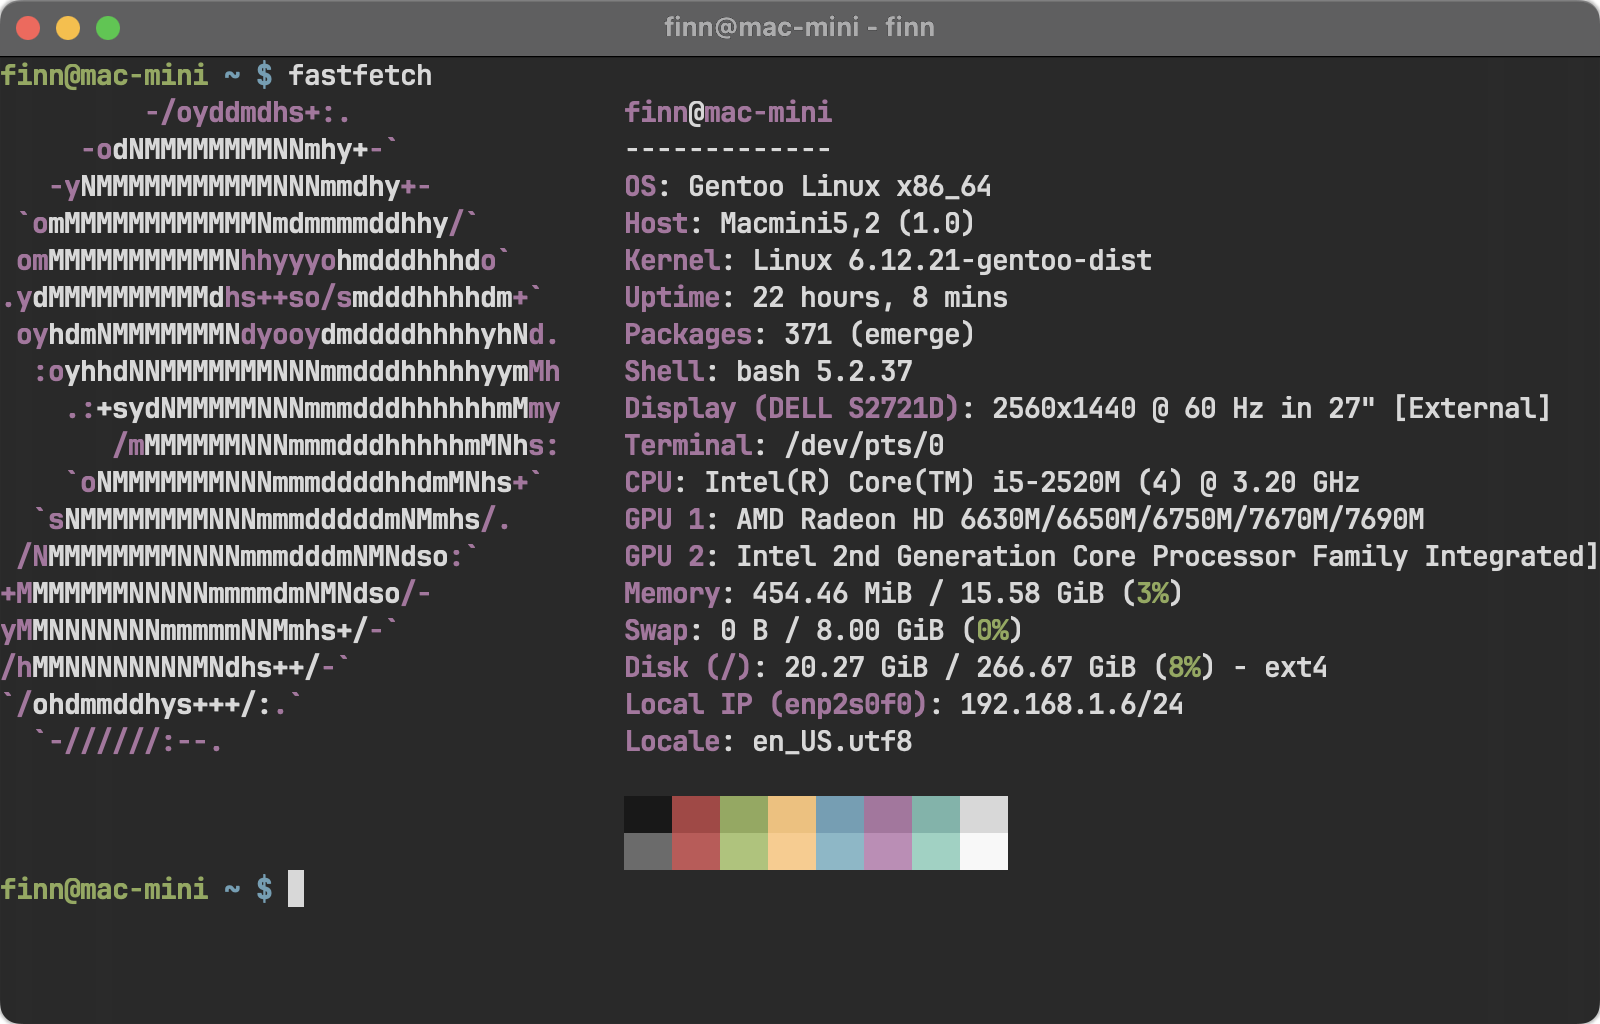This screenshot has width=1600, height=1024.
Task: Click the purple swatch in top row
Action: point(888,814)
